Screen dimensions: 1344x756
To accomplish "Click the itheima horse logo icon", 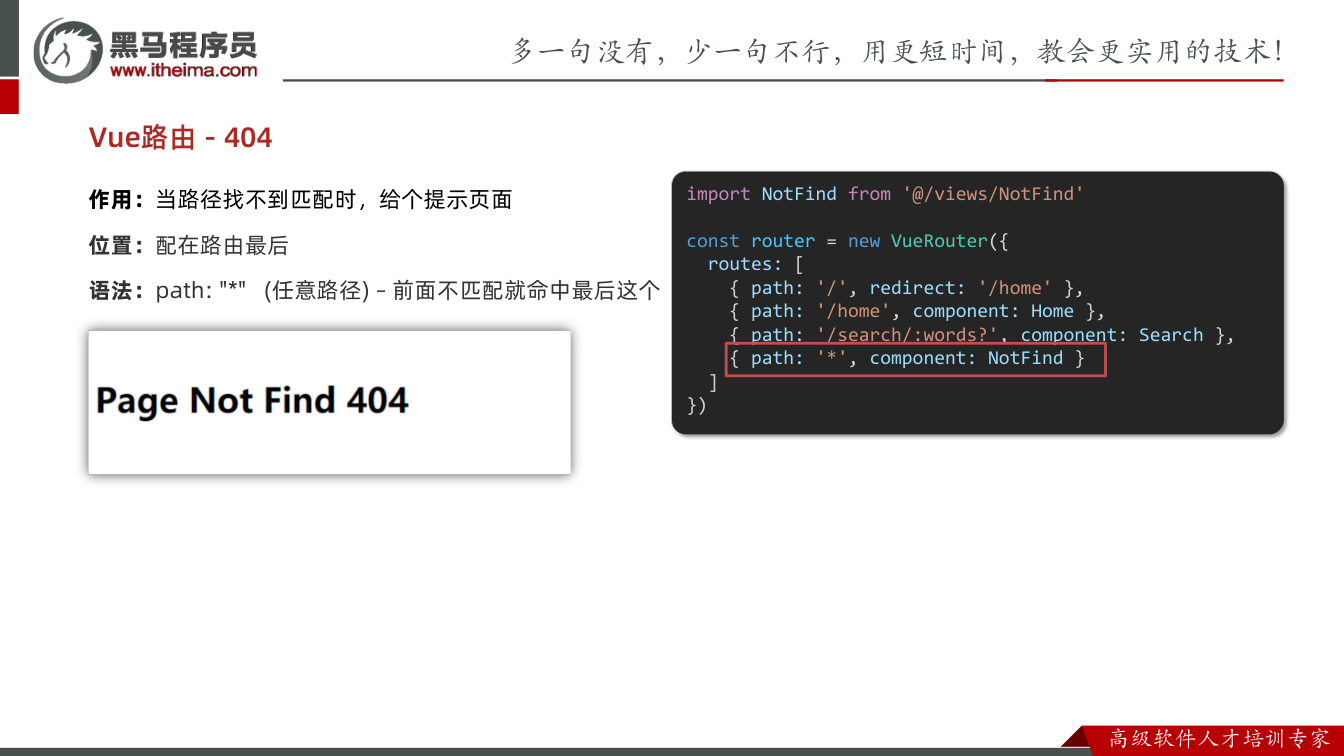I will 68,50.
